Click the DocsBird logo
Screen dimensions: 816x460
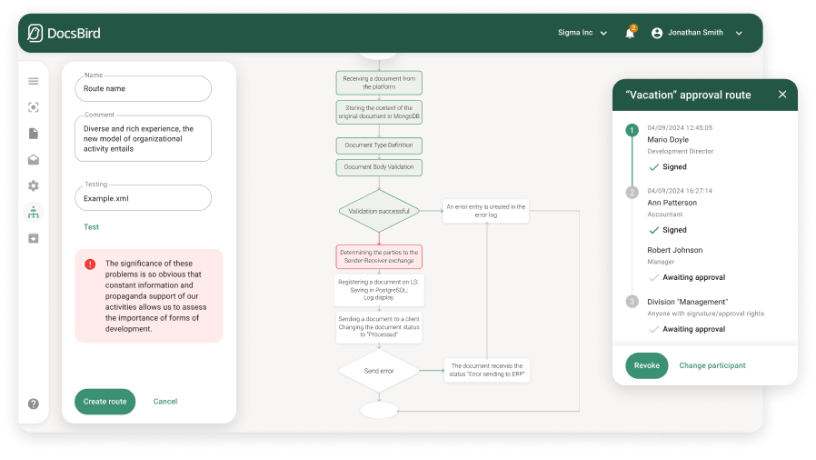coord(65,33)
